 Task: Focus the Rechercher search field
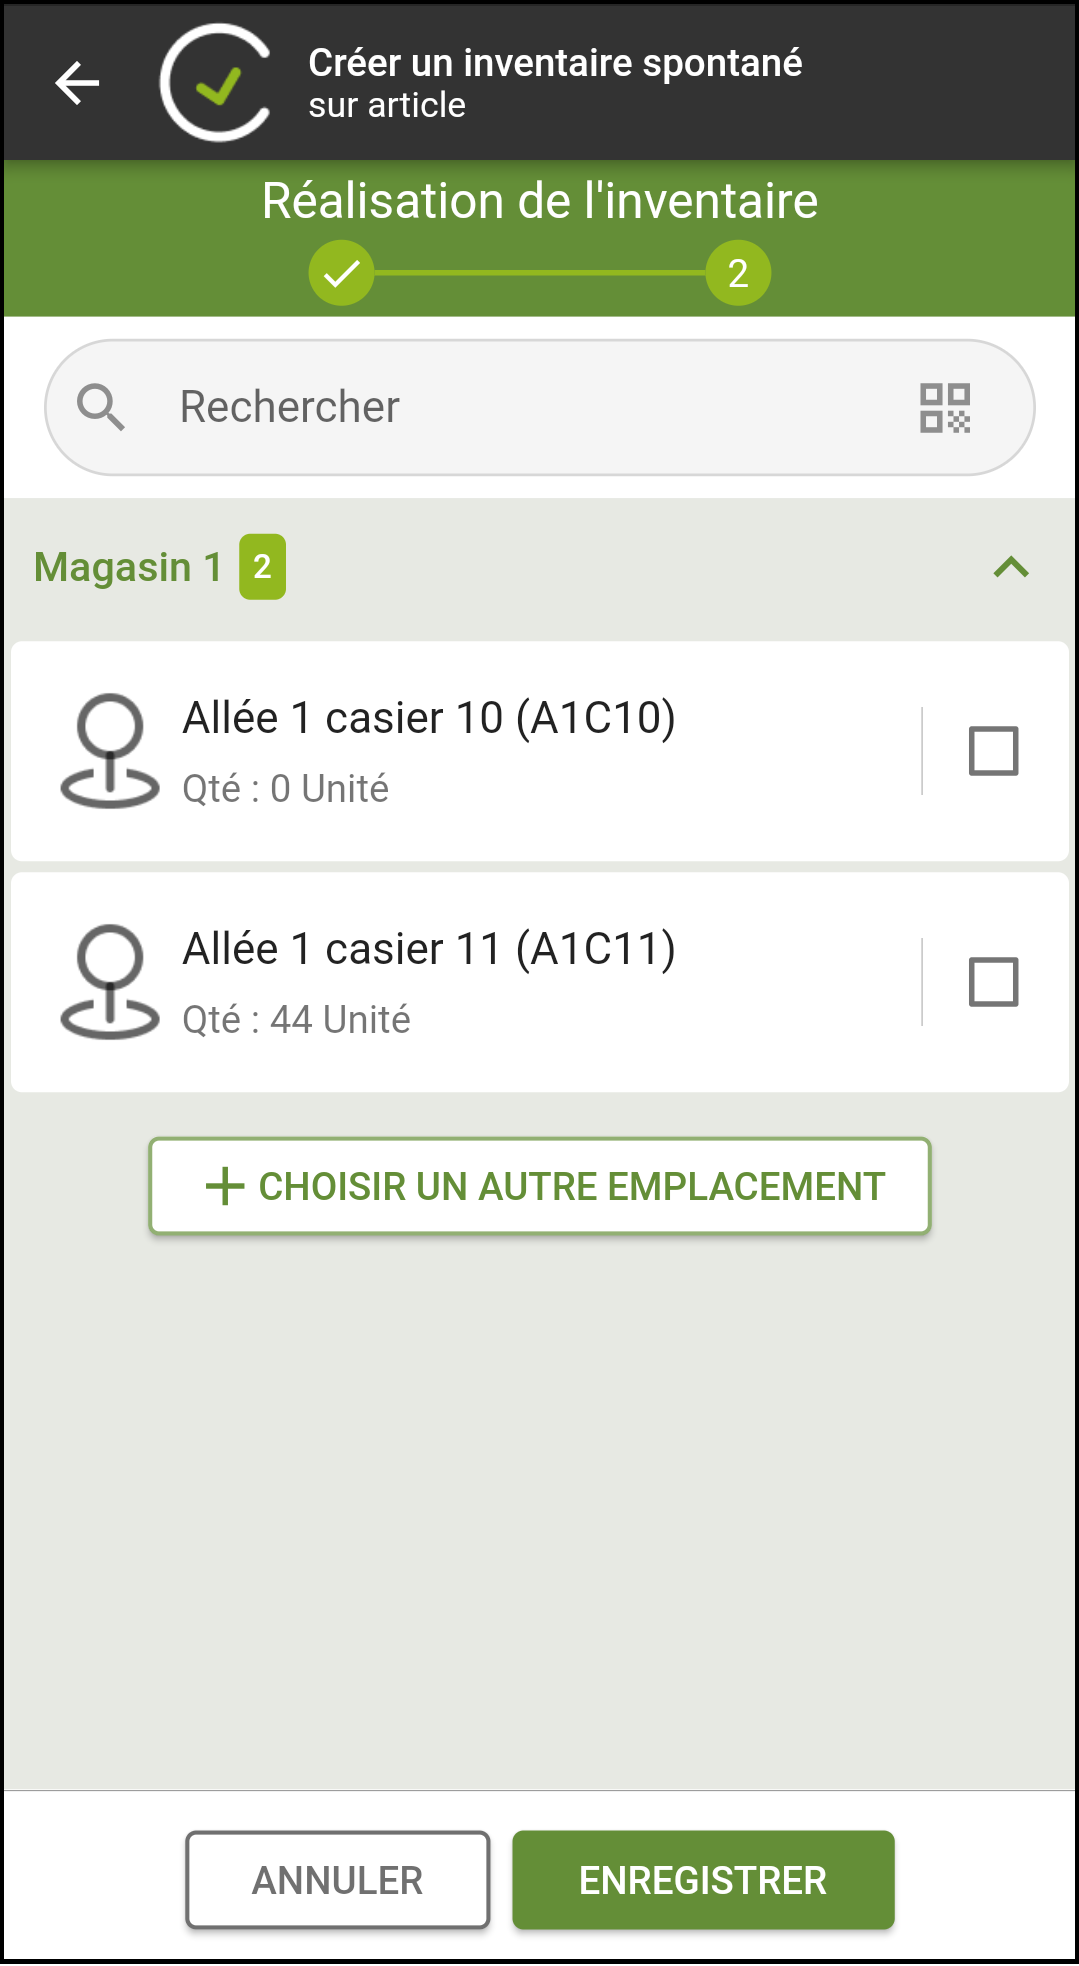click(539, 407)
